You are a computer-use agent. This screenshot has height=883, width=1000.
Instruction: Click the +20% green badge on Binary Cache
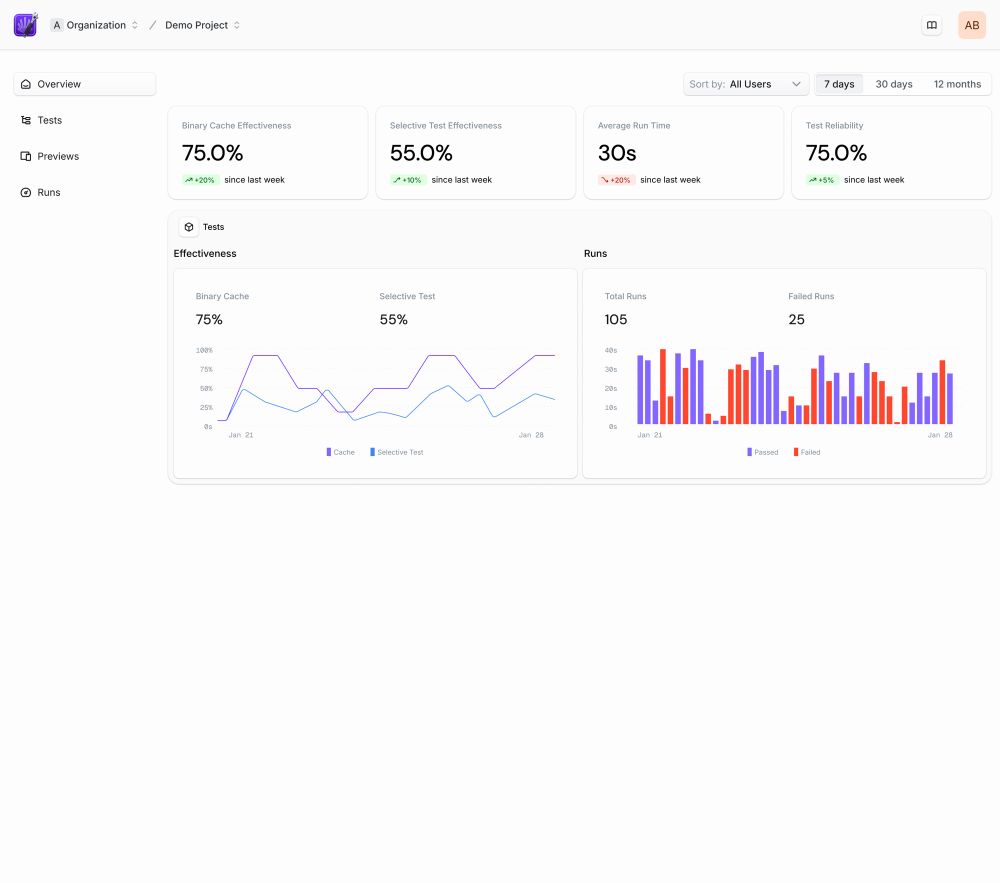tap(200, 180)
